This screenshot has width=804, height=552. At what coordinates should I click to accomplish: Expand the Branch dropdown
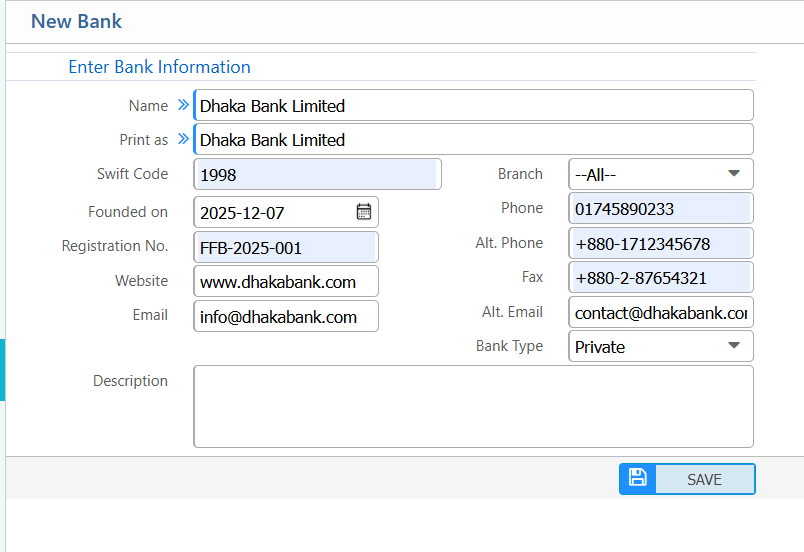pos(660,174)
